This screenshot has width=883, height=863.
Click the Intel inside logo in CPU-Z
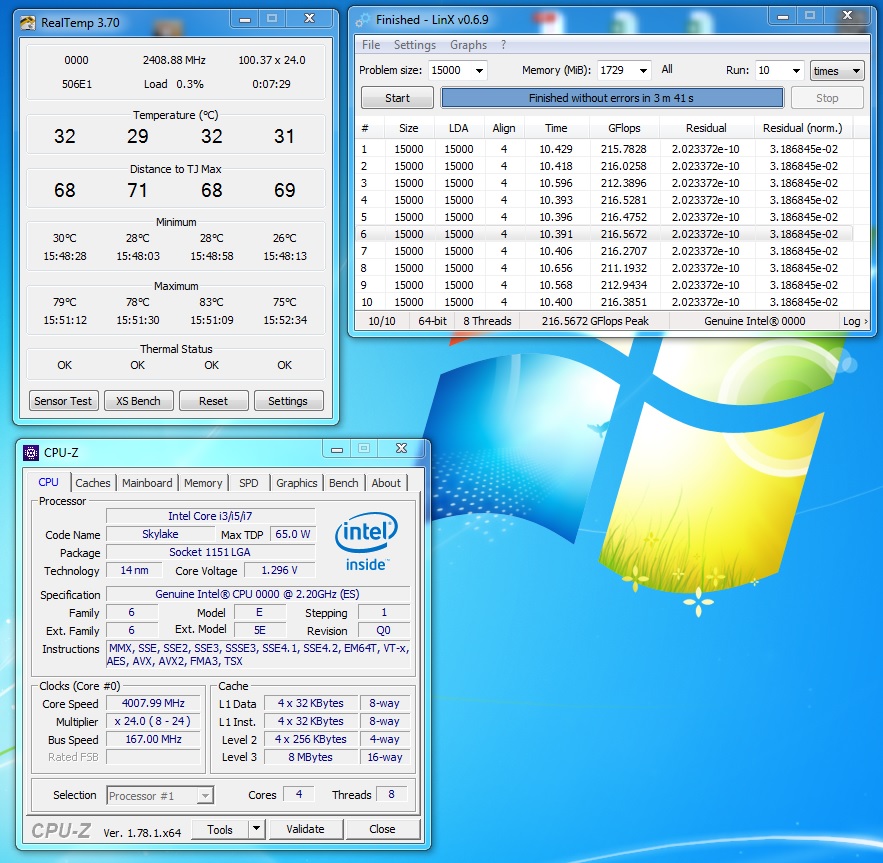tap(366, 542)
